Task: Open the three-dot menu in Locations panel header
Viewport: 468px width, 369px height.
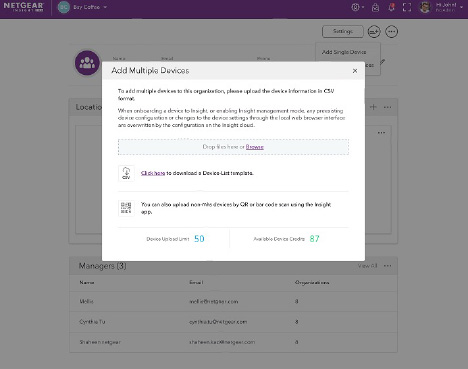Action: (x=387, y=107)
